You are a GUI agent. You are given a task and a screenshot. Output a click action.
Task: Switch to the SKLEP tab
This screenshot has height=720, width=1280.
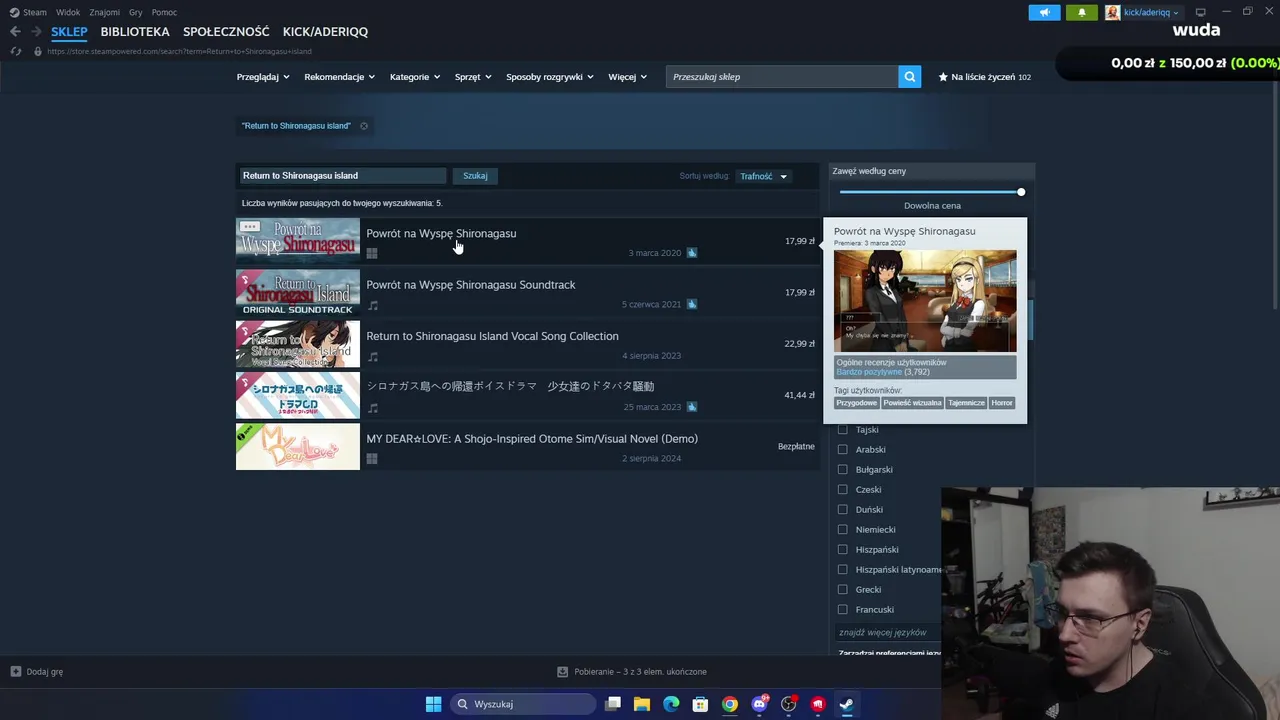[x=70, y=32]
